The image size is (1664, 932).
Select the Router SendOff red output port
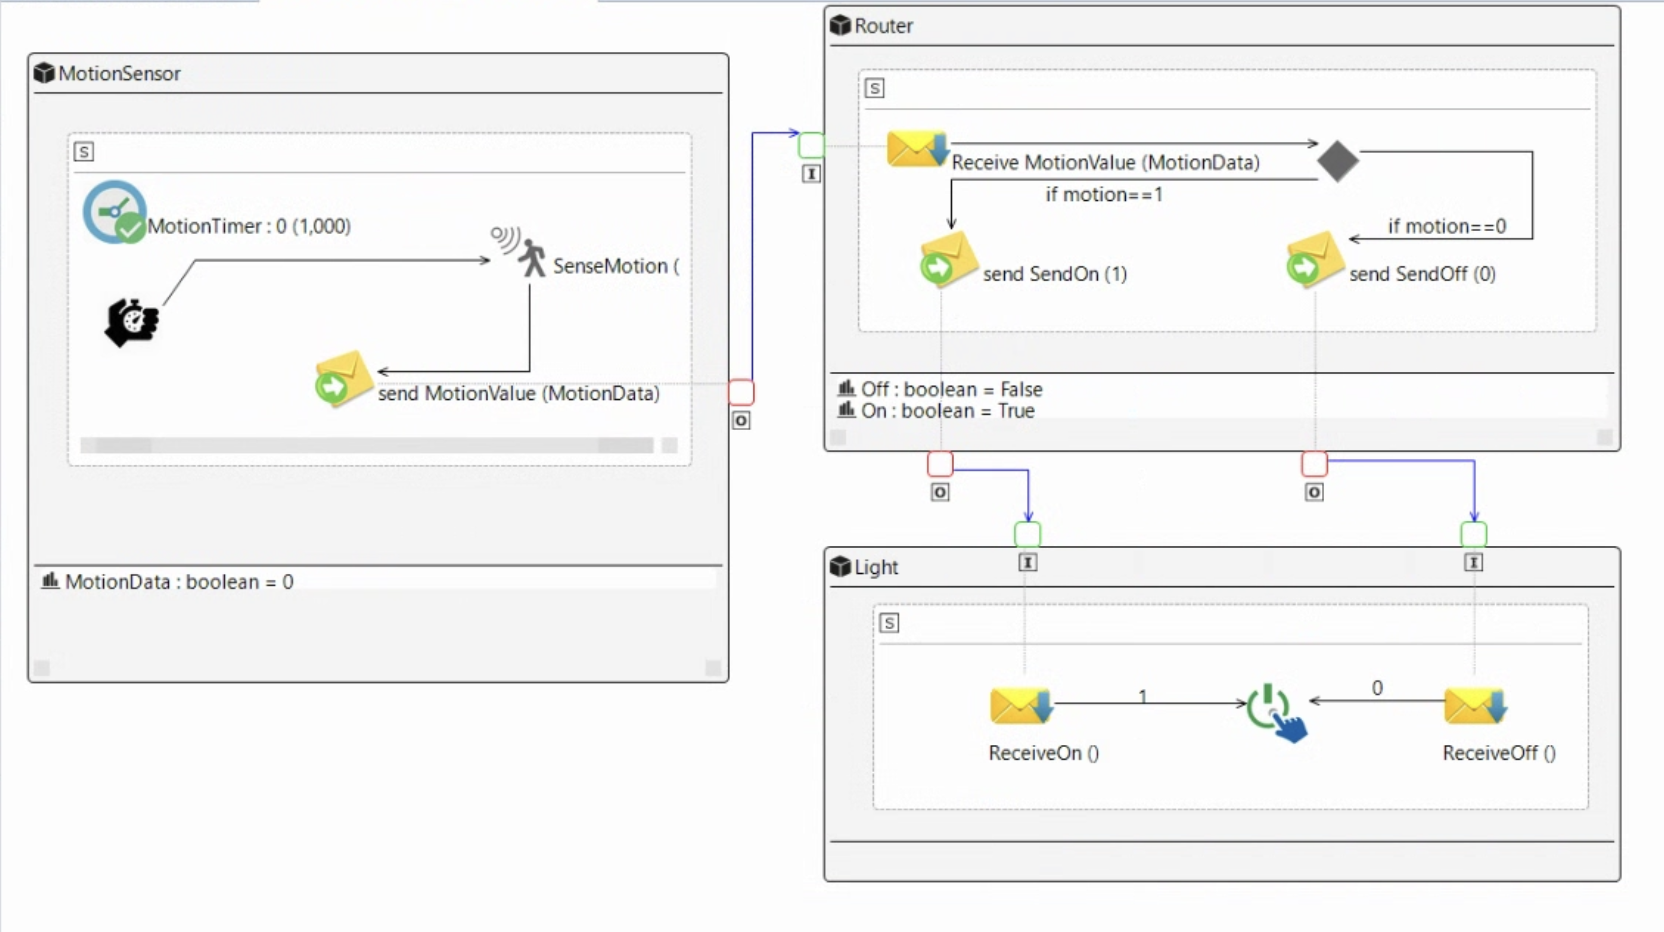click(1314, 464)
